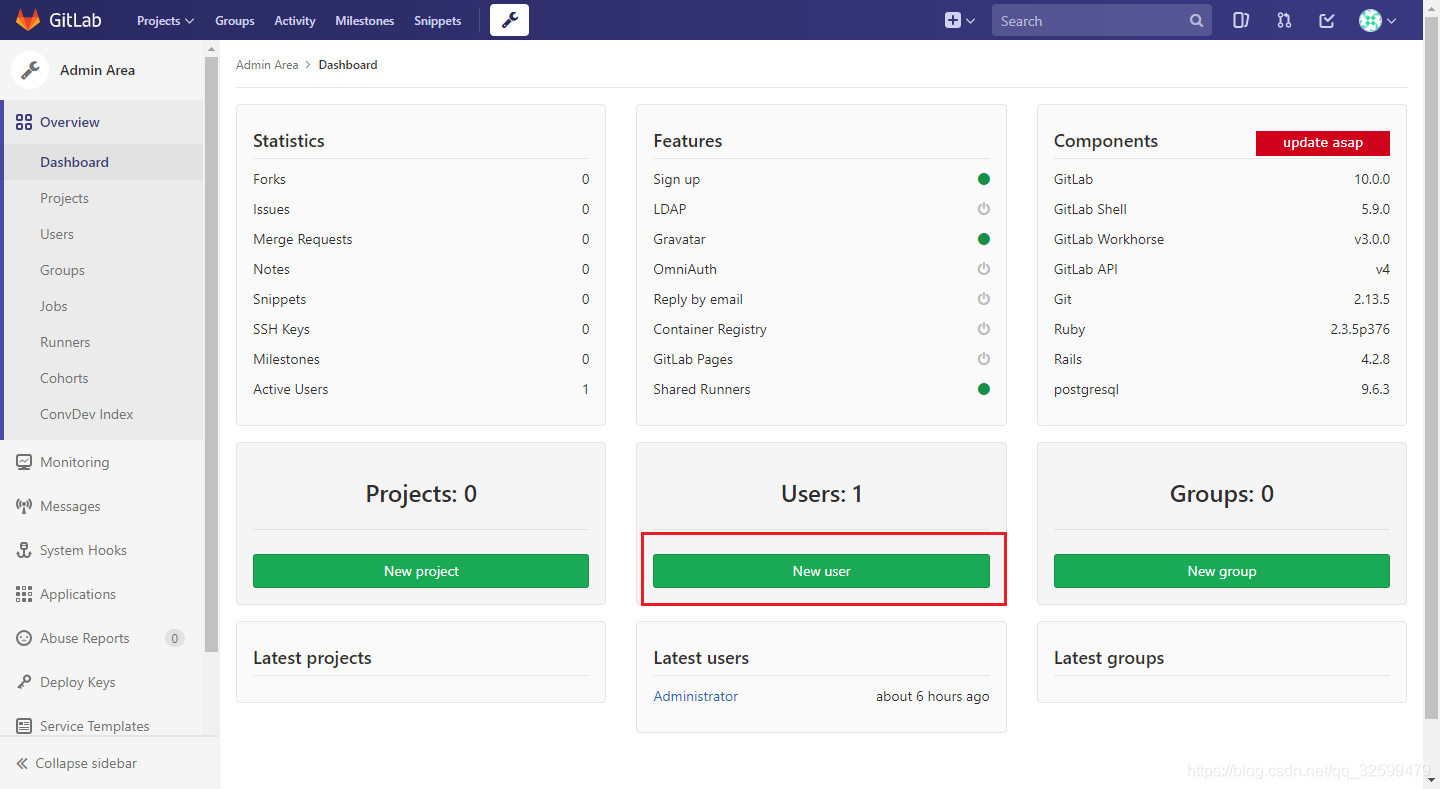1440x789 pixels.
Task: Click the Abuse Reports face icon
Action: 24,638
